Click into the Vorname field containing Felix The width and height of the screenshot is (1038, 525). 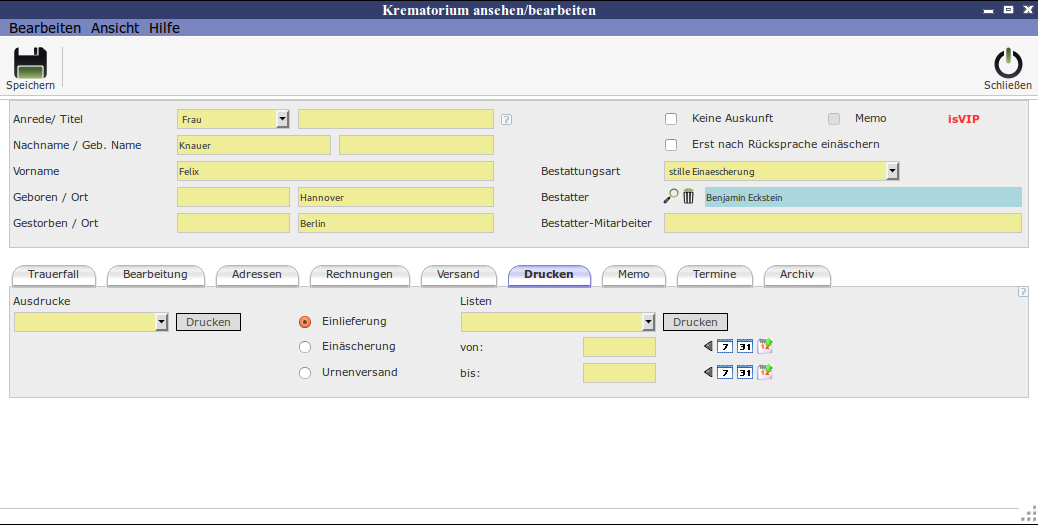tap(335, 171)
